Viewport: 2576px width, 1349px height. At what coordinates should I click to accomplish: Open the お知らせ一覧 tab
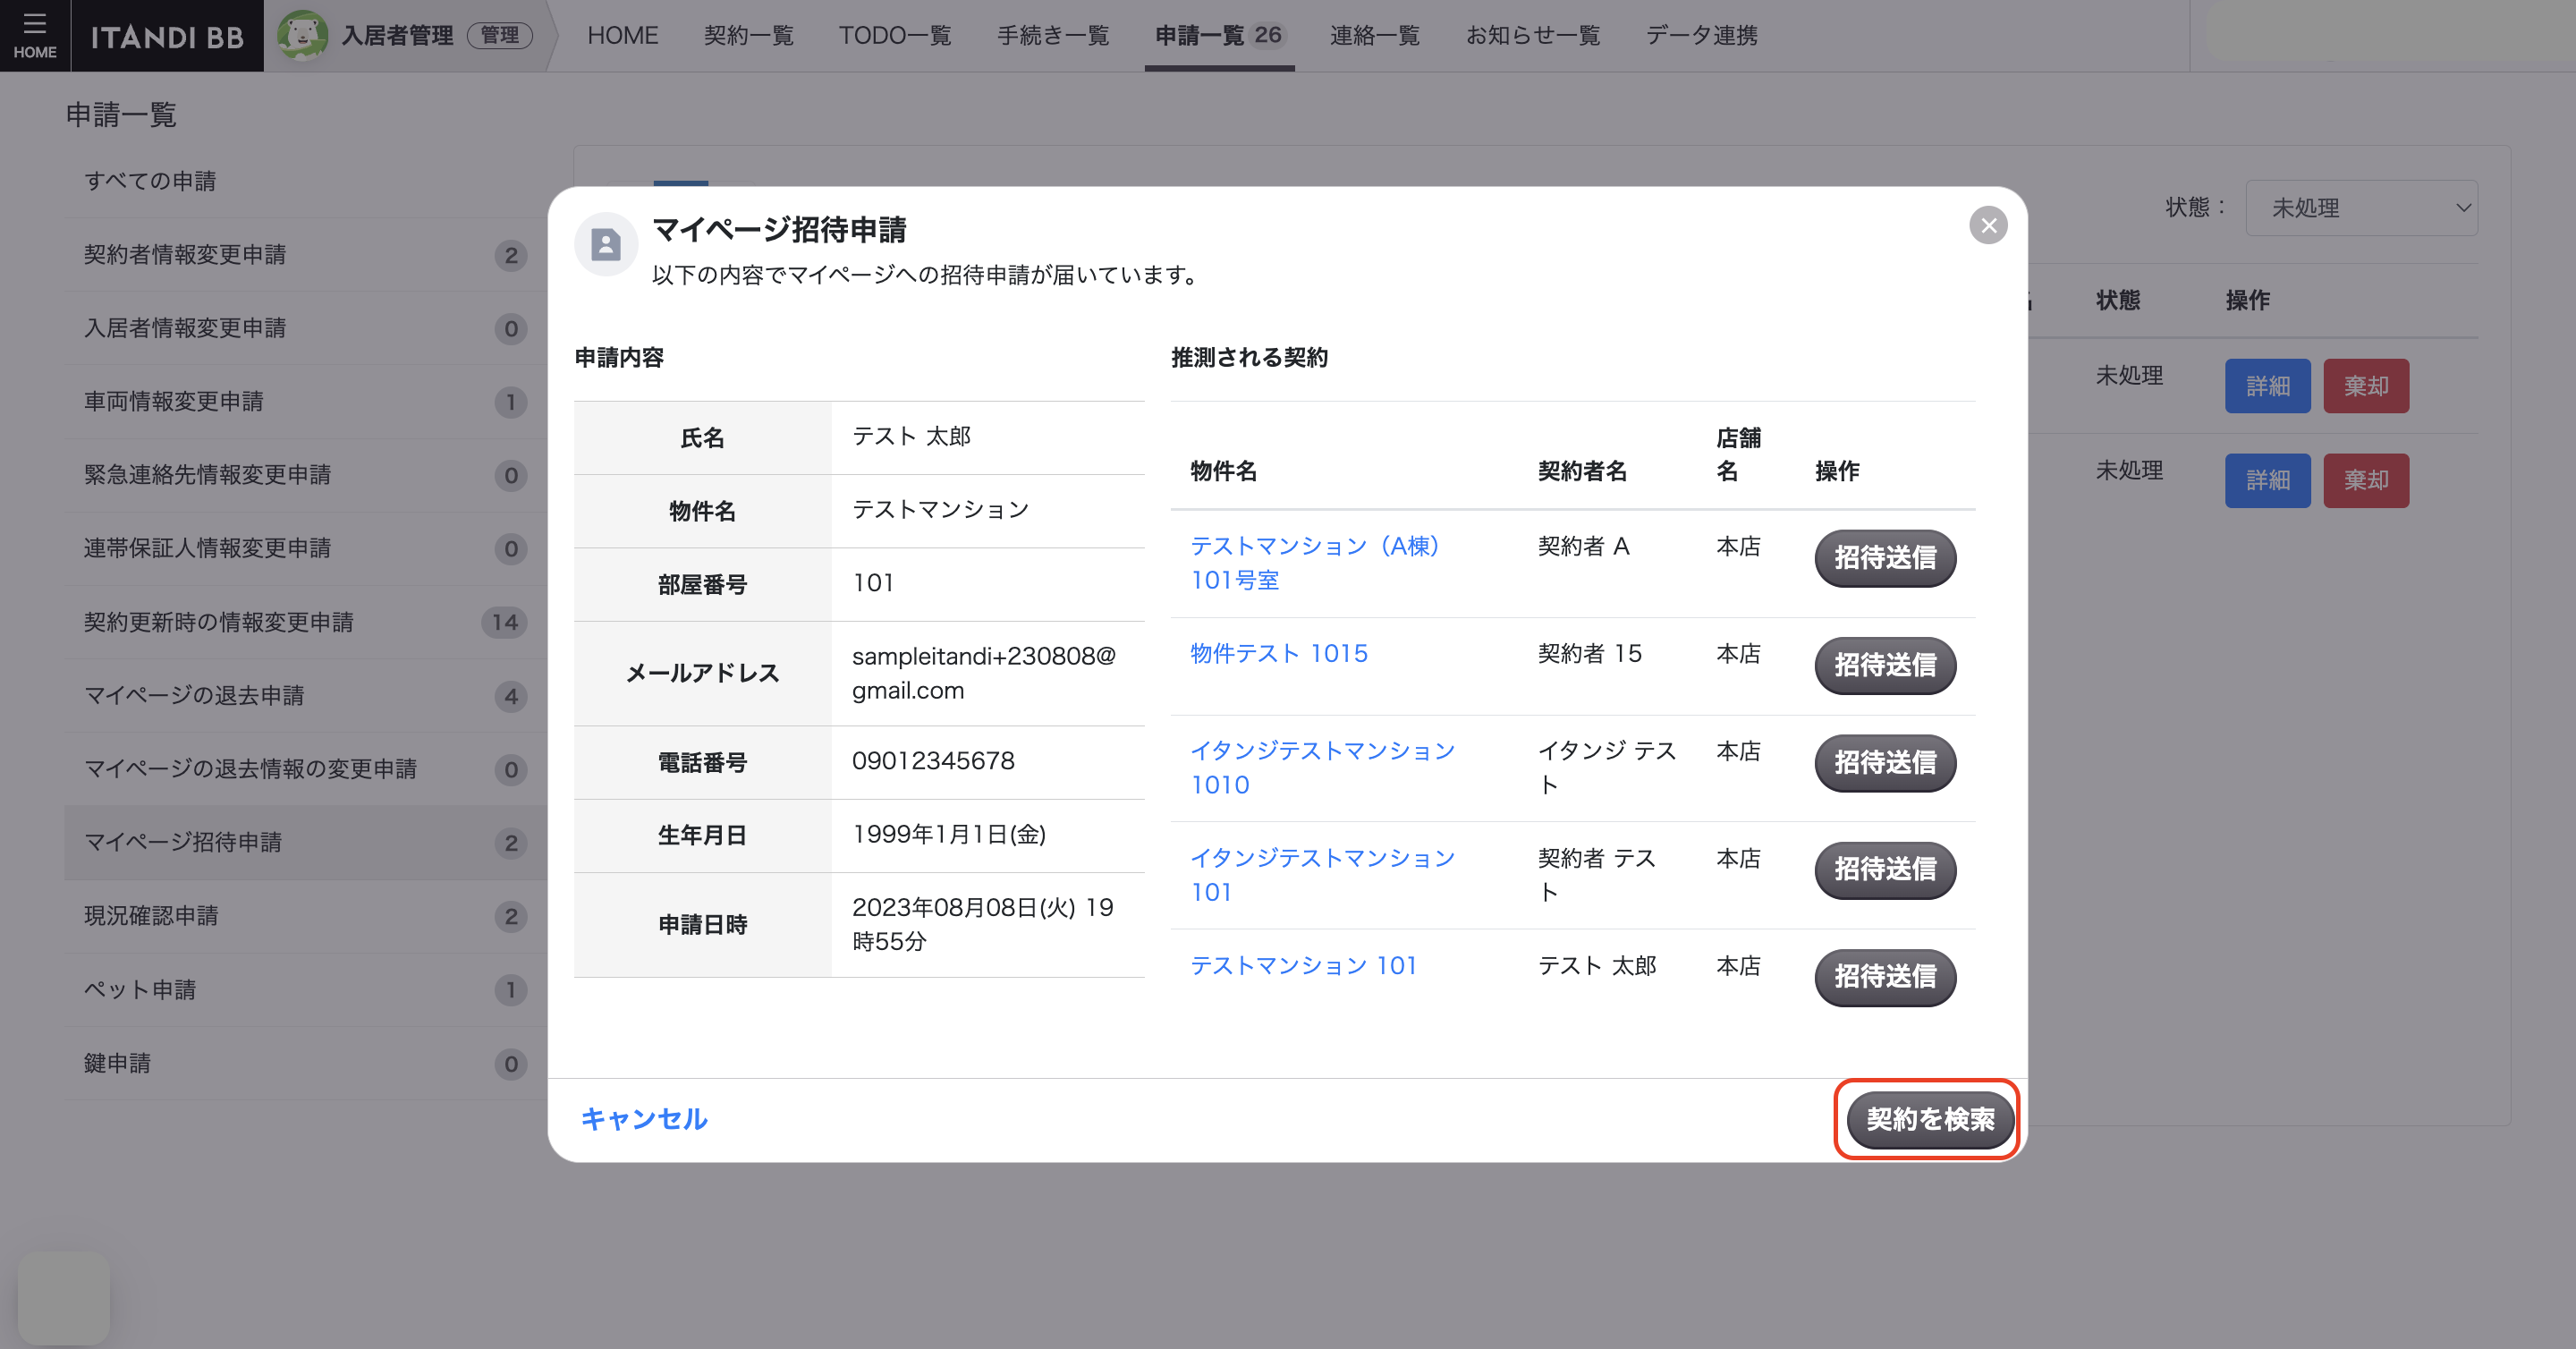(1533, 36)
